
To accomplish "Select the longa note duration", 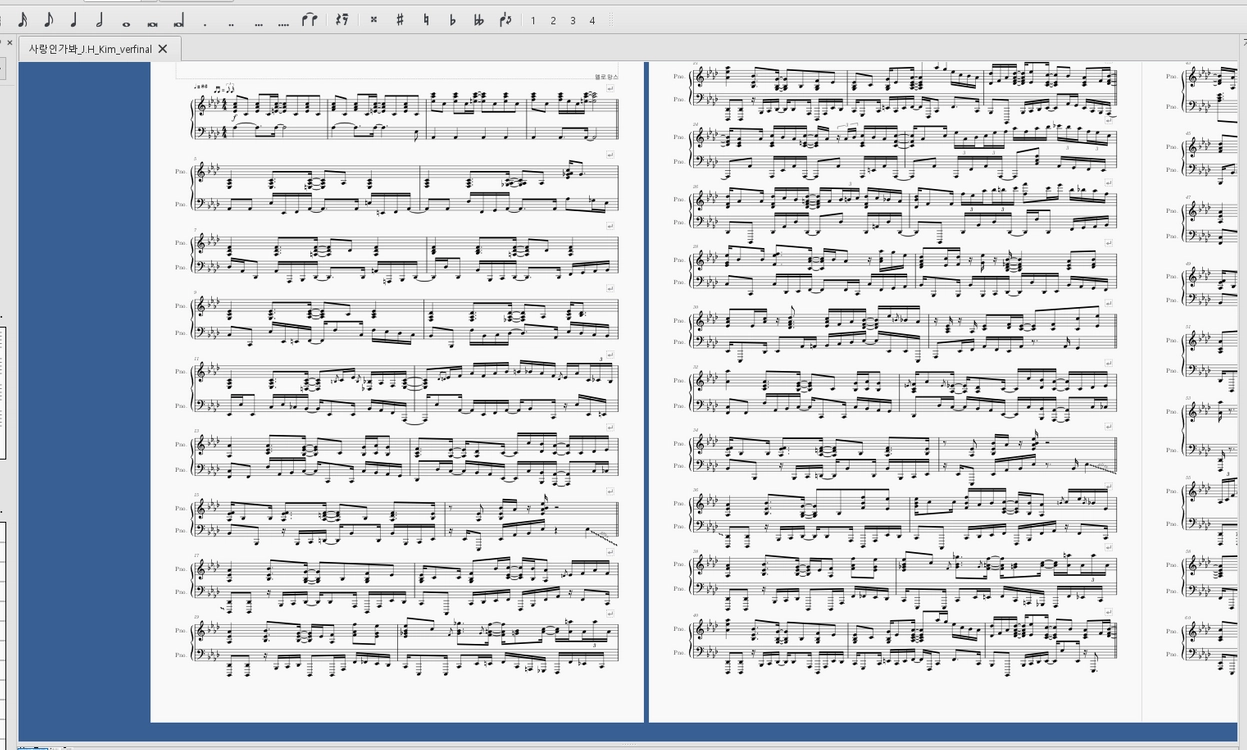I will pos(179,20).
